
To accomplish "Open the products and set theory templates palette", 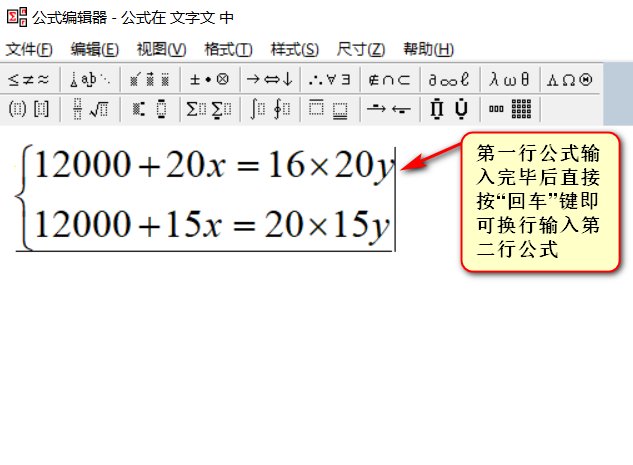I will [x=449, y=109].
